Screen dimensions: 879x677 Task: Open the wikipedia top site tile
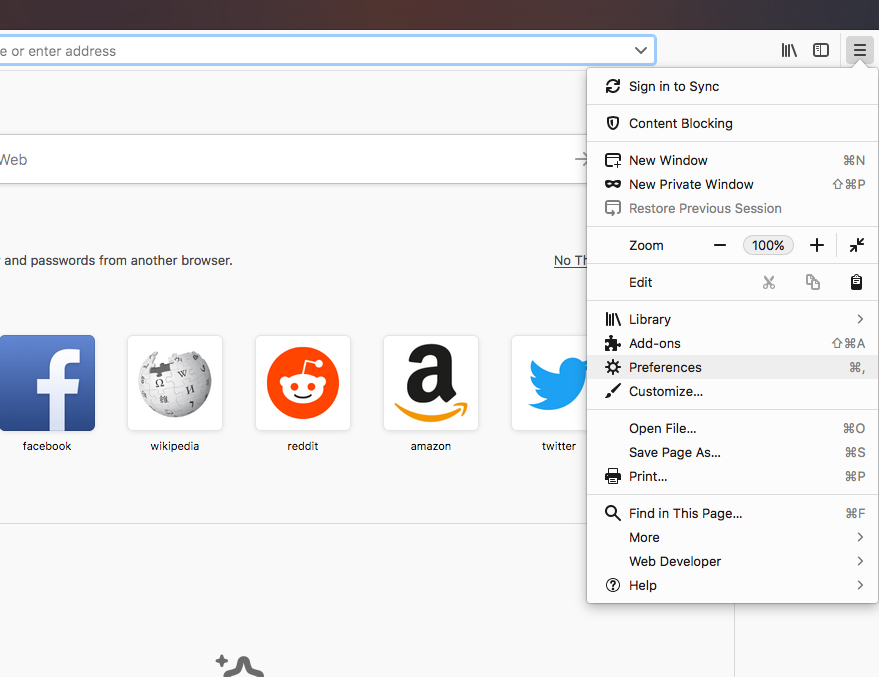tap(175, 383)
